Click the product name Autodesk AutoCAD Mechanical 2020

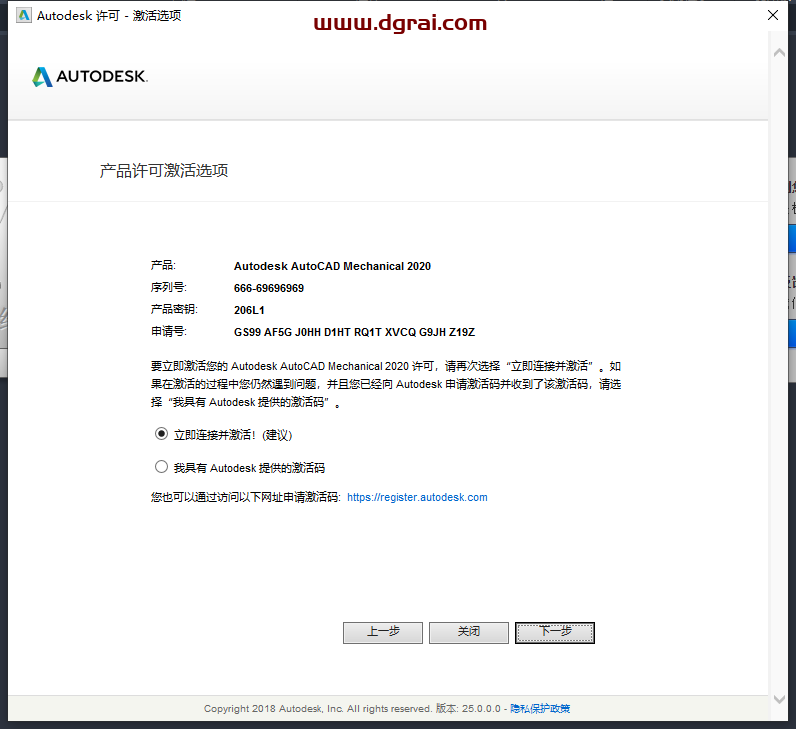(332, 266)
